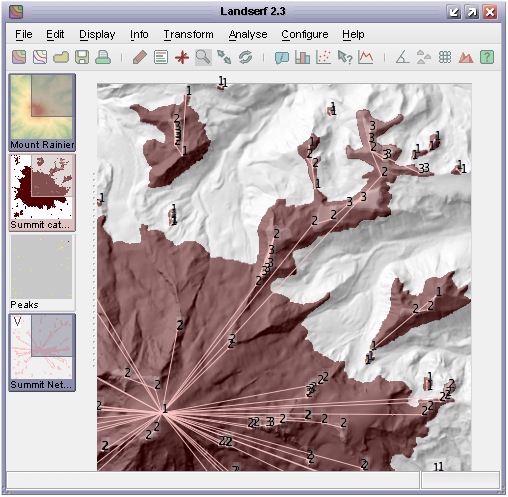This screenshot has height=497, width=508.
Task: Select the Mount Rainier raster thumbnail
Action: click(x=42, y=112)
